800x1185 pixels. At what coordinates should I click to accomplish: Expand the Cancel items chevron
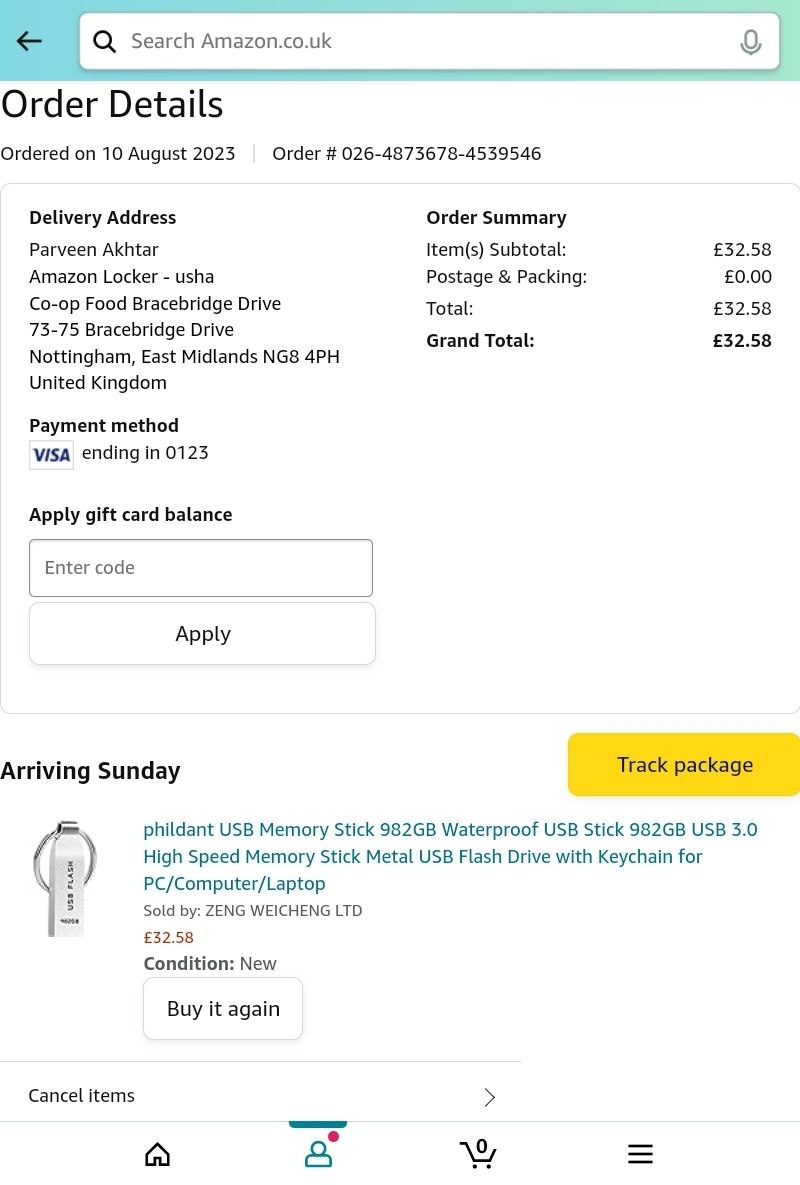click(490, 1097)
